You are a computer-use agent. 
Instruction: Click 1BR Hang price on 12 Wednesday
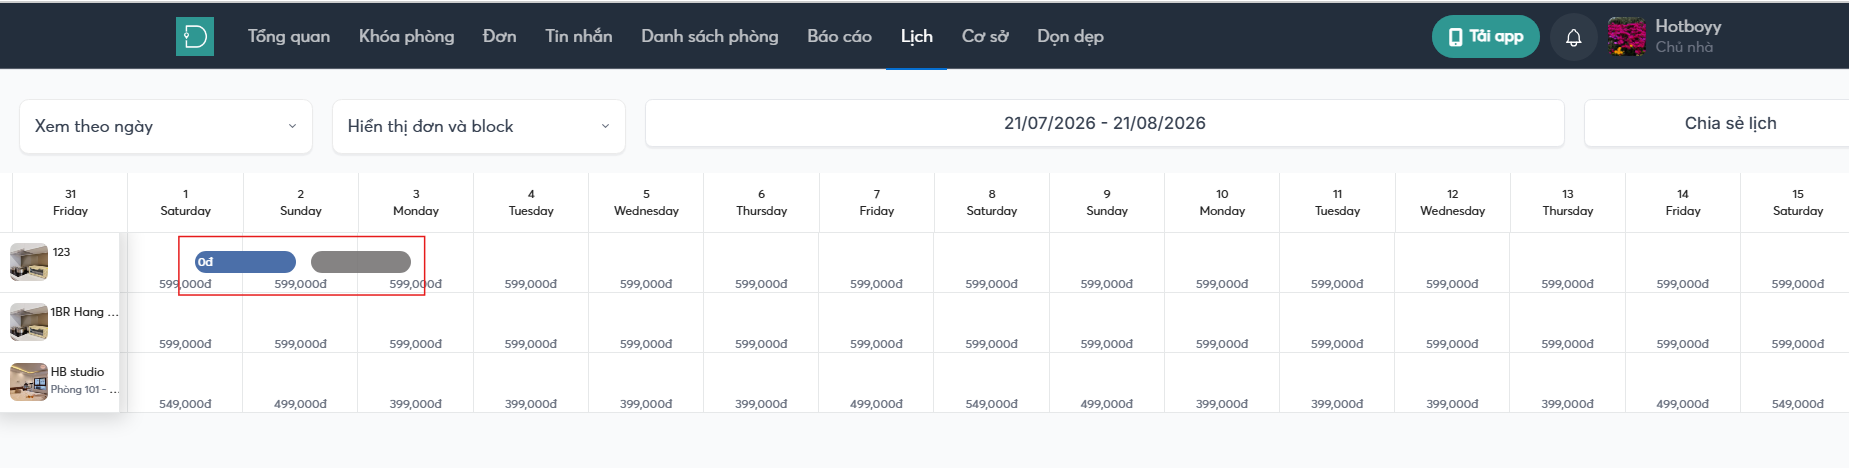tap(1453, 344)
